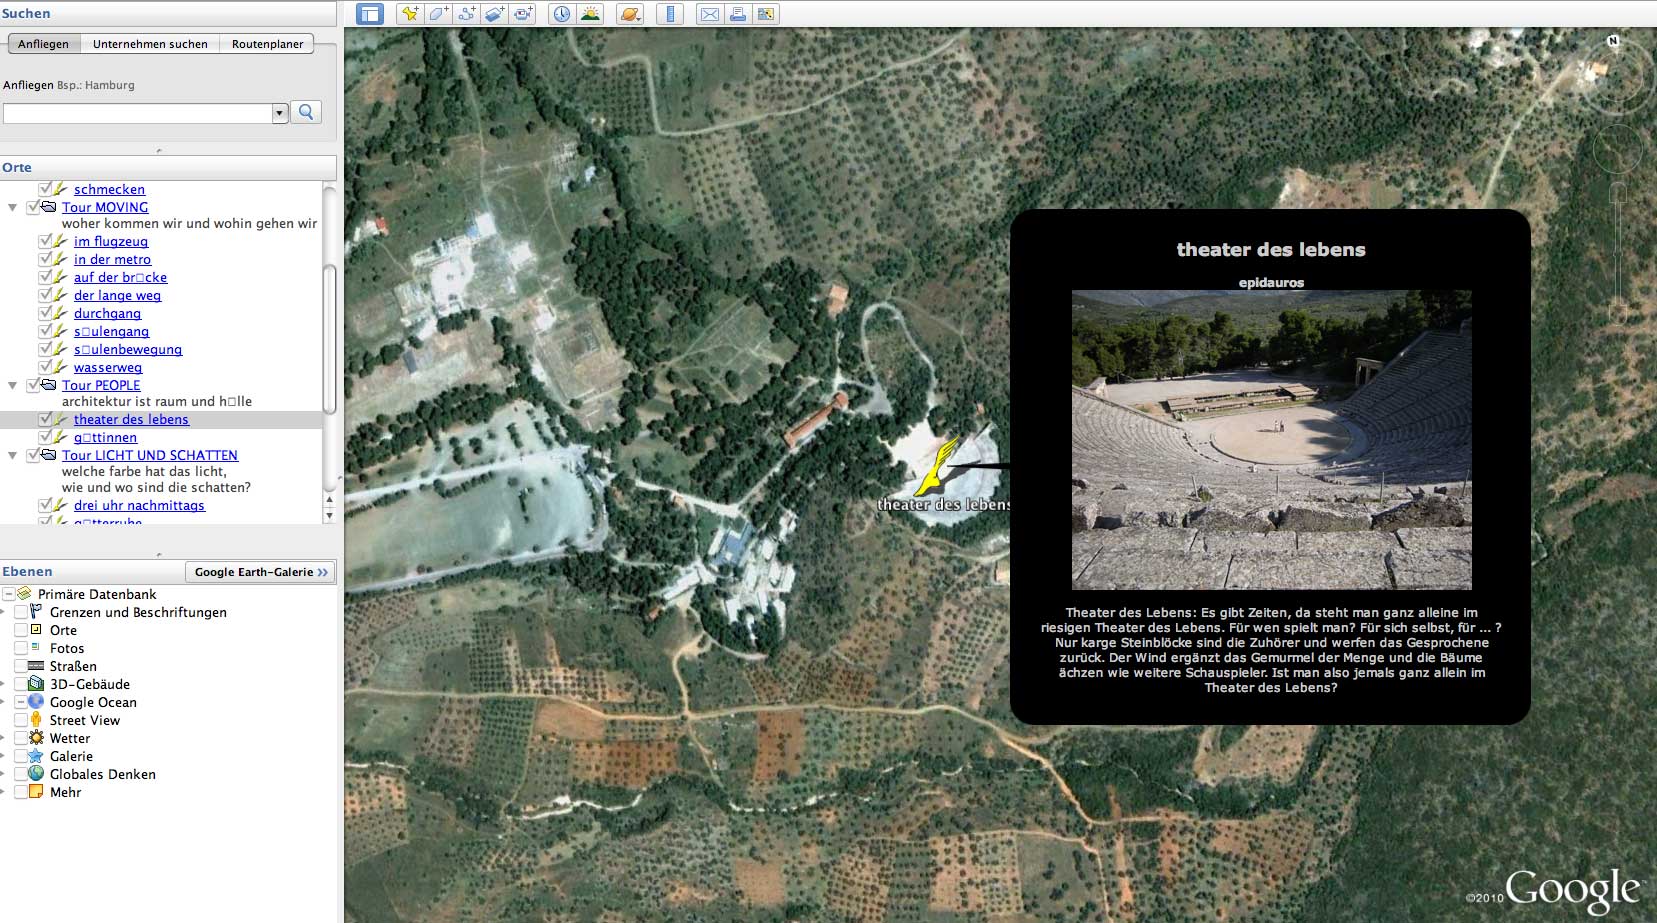Click the Epidauros theater photo in balloon
This screenshot has width=1657, height=923.
(x=1271, y=439)
